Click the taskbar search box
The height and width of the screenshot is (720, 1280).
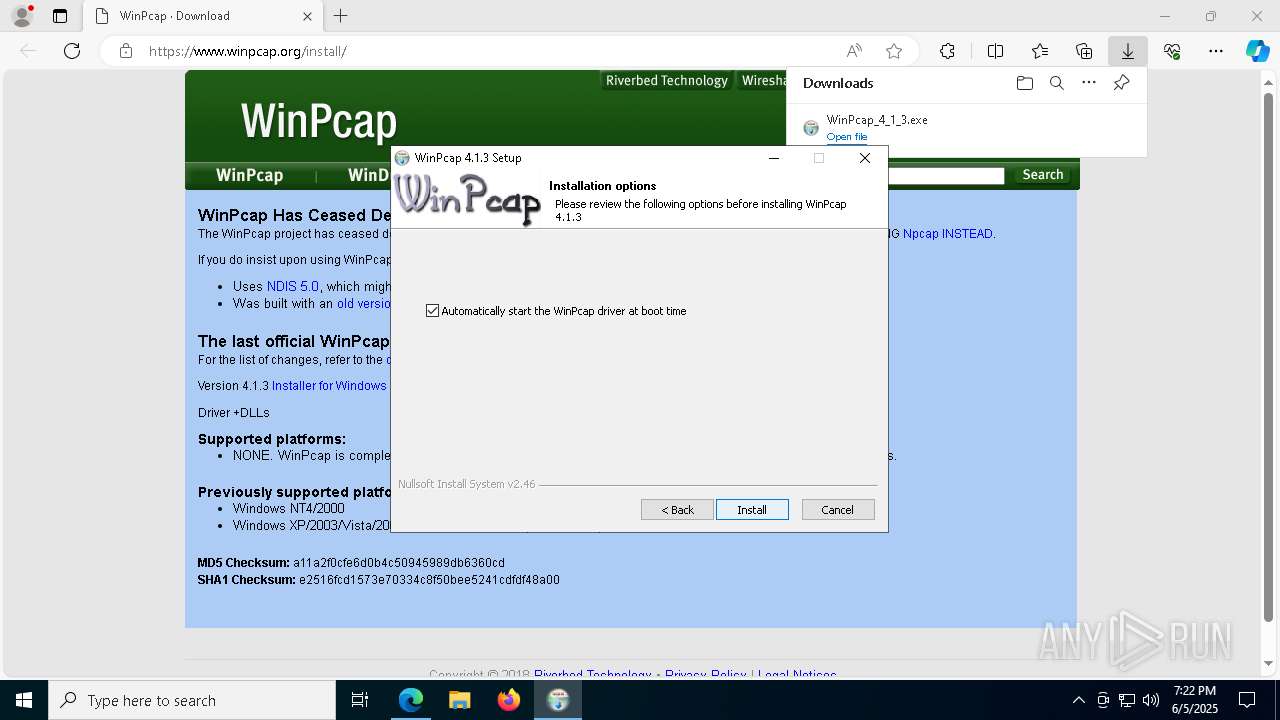(192, 701)
